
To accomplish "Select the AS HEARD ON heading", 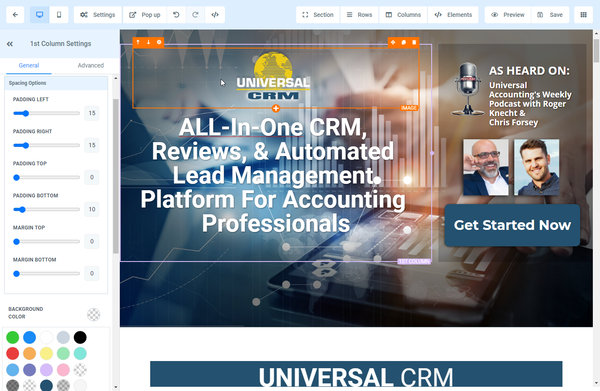I will 529,71.
